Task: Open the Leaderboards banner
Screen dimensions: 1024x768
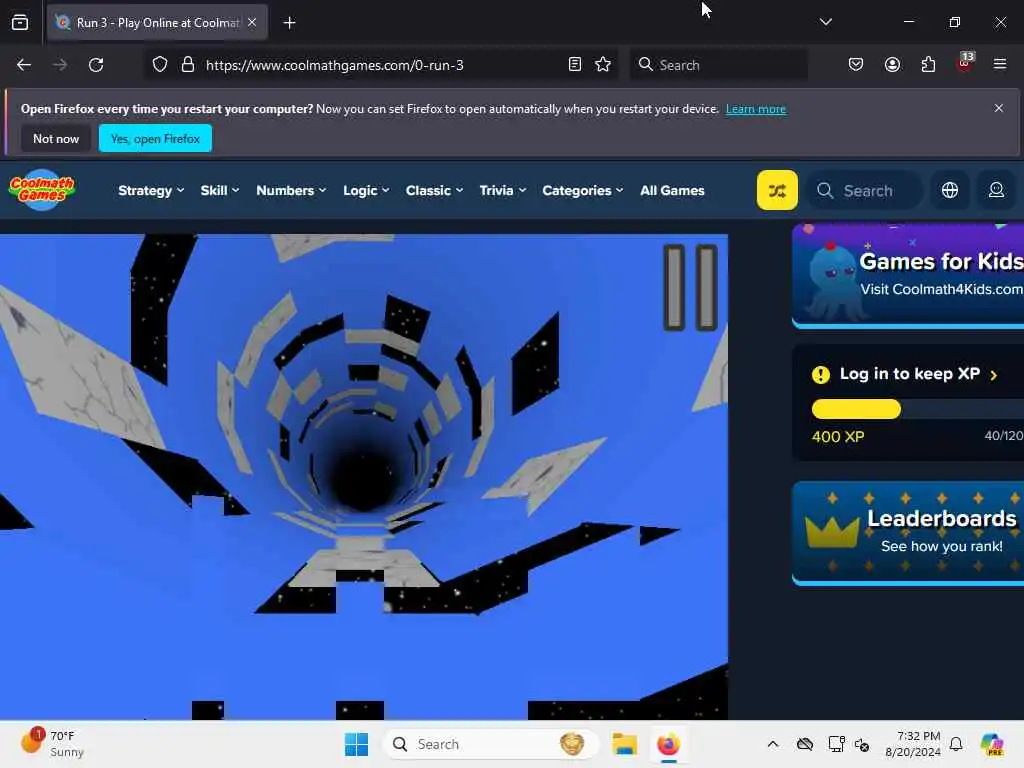Action: pos(908,533)
